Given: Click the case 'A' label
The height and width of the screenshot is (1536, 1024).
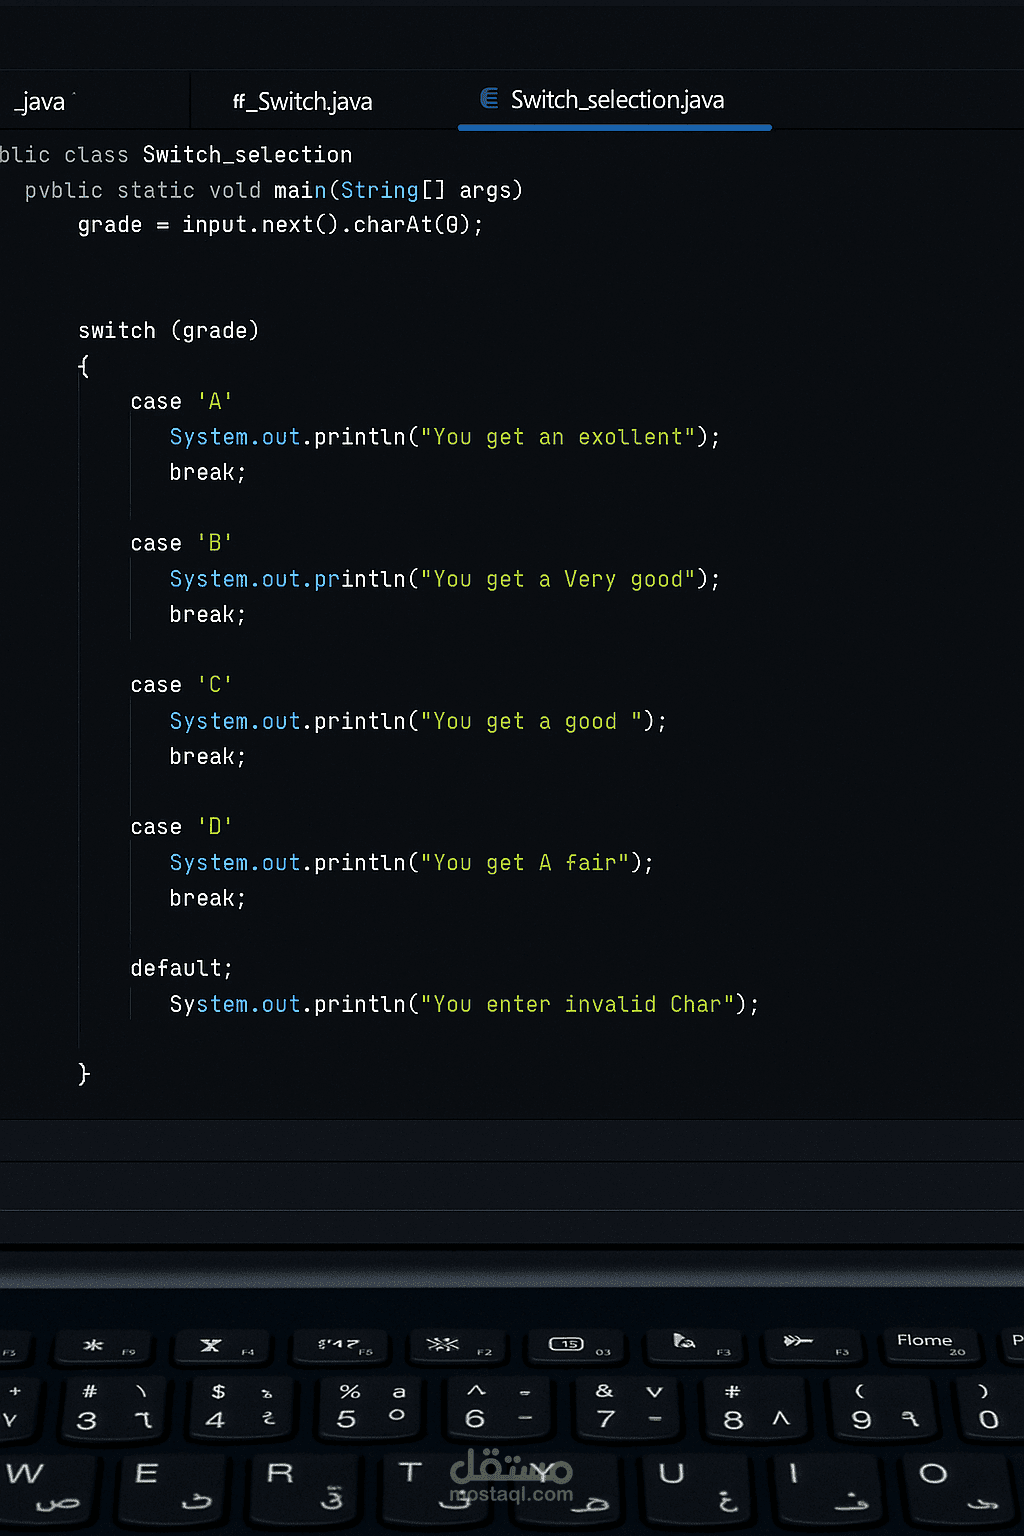Looking at the screenshot, I should point(181,402).
